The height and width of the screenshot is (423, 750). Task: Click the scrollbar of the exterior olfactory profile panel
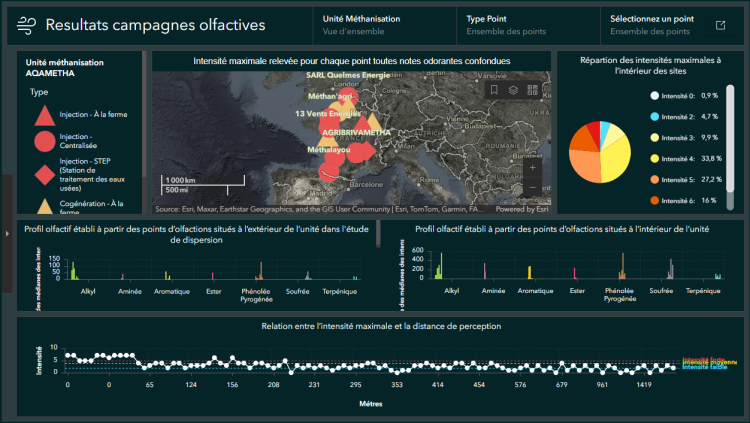(x=378, y=234)
